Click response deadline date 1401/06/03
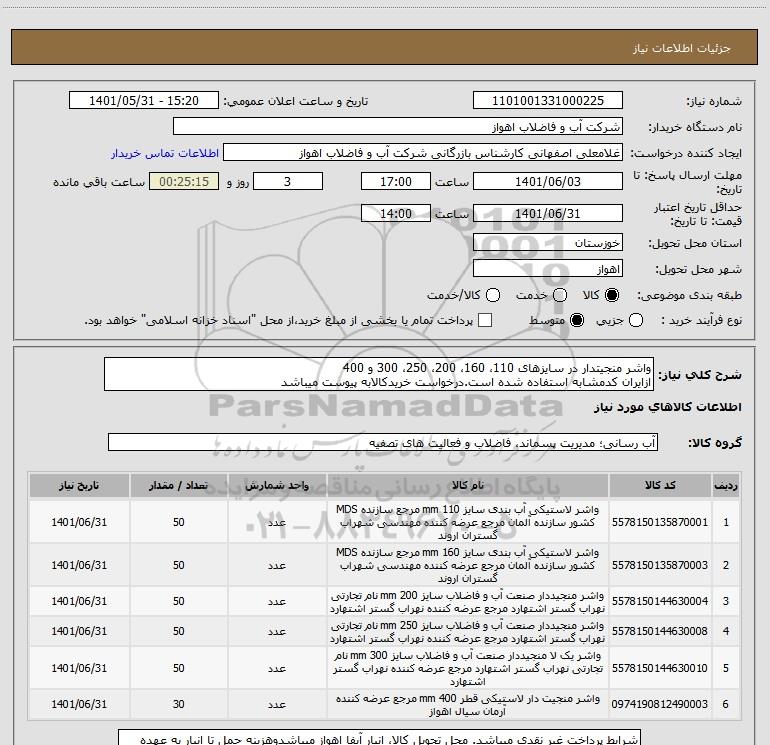 (548, 181)
